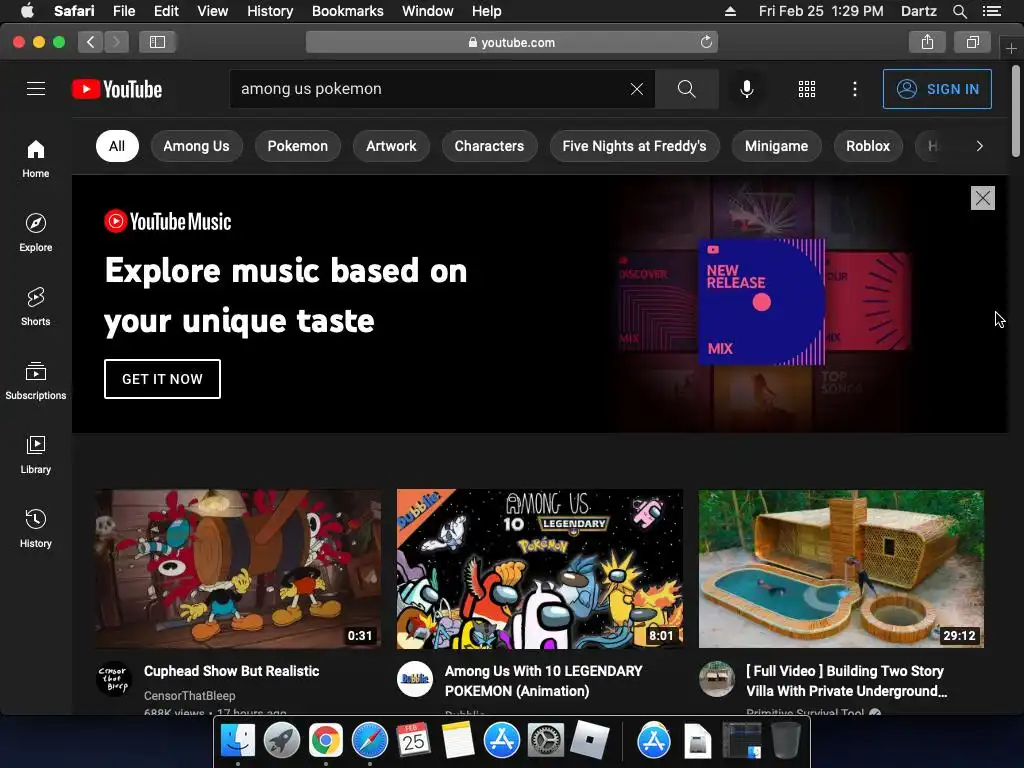Open the History menu in menu bar
The width and height of the screenshot is (1024, 768).
pos(270,11)
